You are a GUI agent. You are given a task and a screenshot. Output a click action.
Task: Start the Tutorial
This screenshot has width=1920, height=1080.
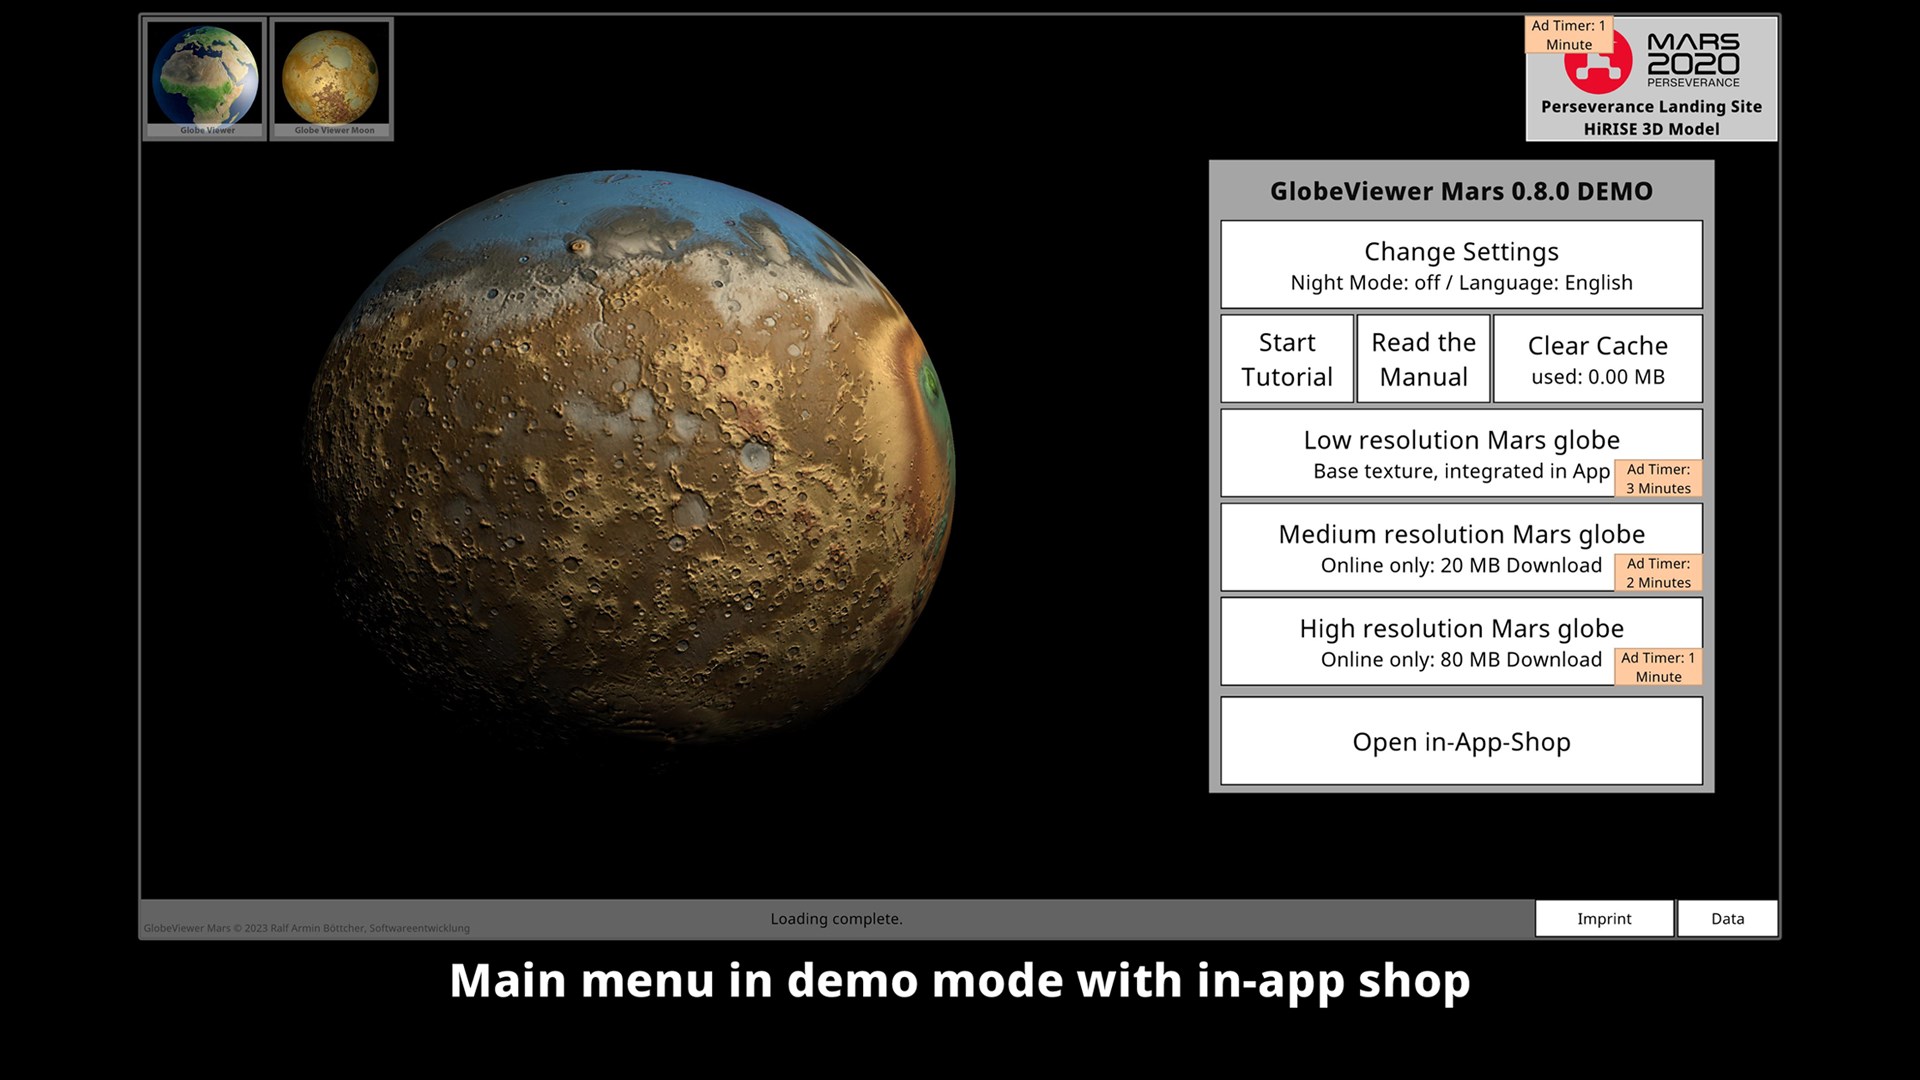(x=1287, y=359)
